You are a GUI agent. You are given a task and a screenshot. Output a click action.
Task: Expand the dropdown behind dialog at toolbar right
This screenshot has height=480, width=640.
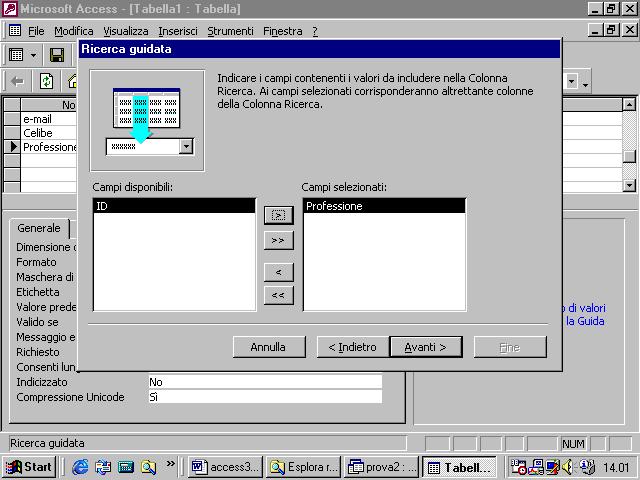(571, 82)
